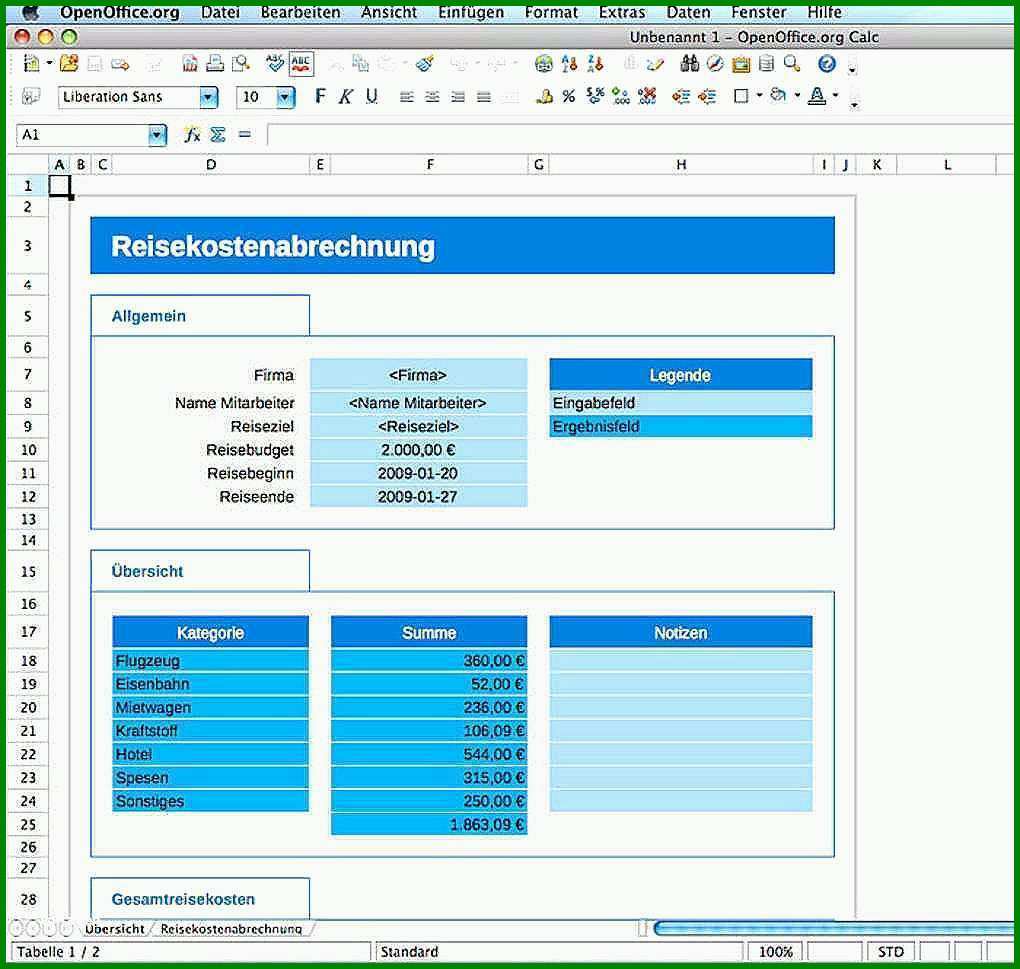The width and height of the screenshot is (1020, 969).
Task: Add decimal place icon
Action: [x=621, y=97]
